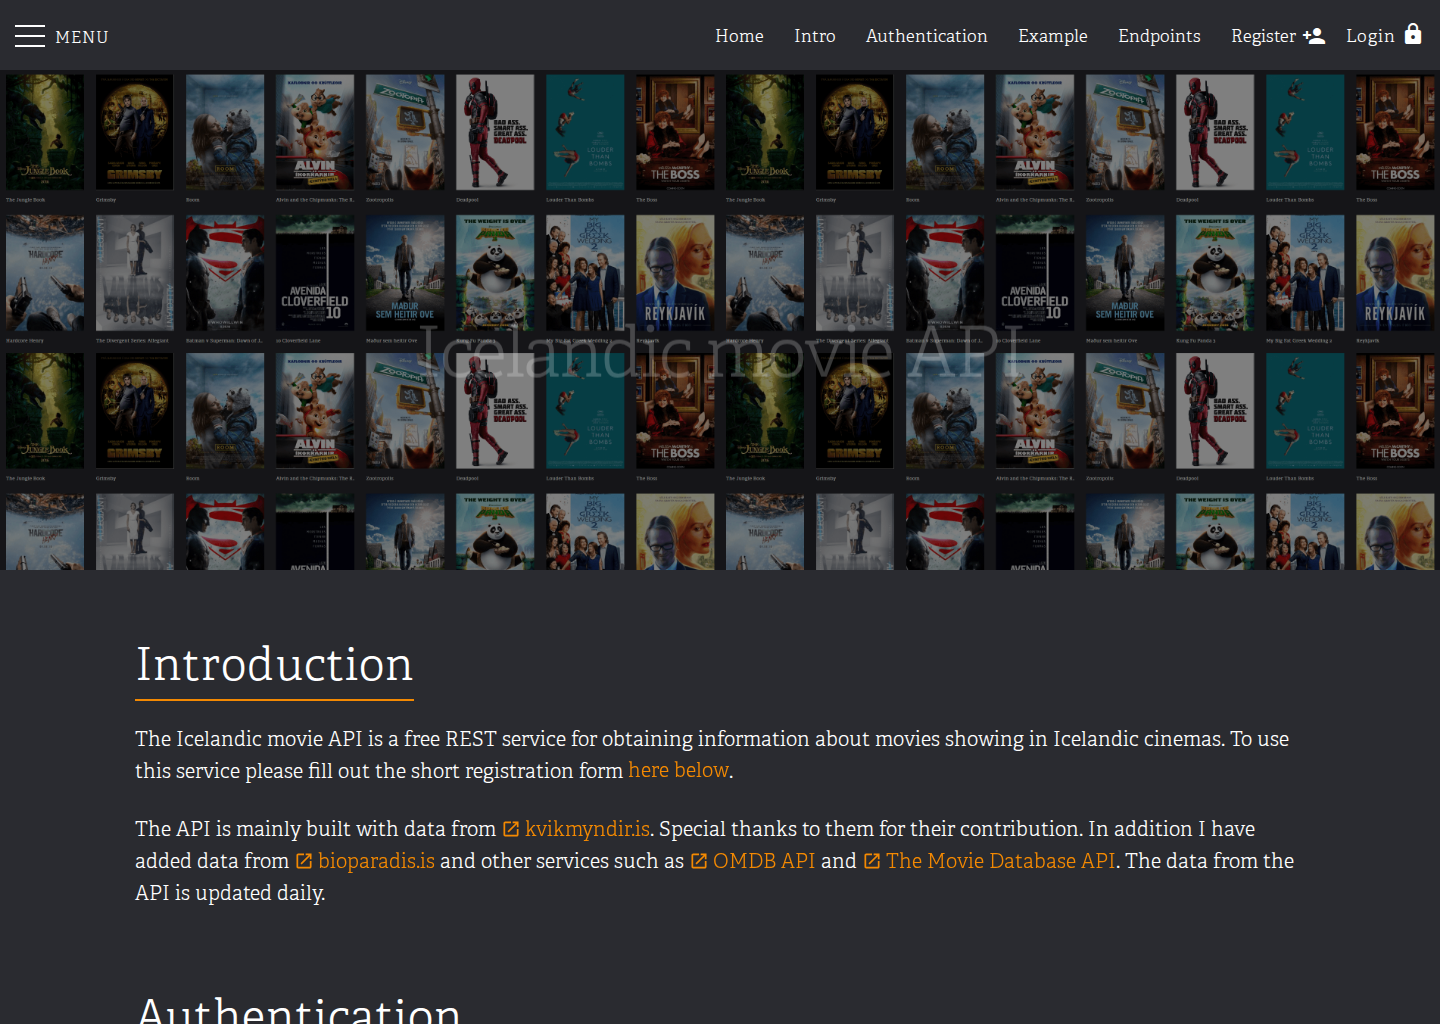Viewport: 1440px width, 1024px height.
Task: Visit the kvikmyndir.is link
Action: coord(588,829)
